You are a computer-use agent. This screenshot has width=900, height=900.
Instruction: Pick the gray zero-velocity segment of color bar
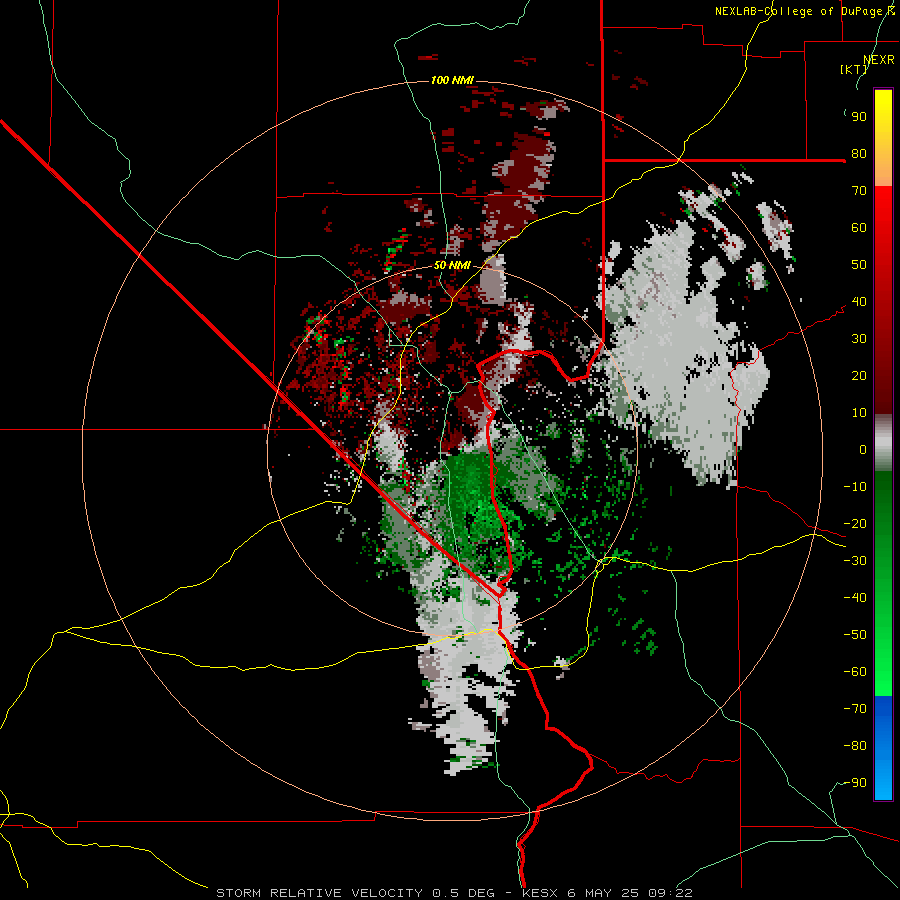tap(883, 443)
